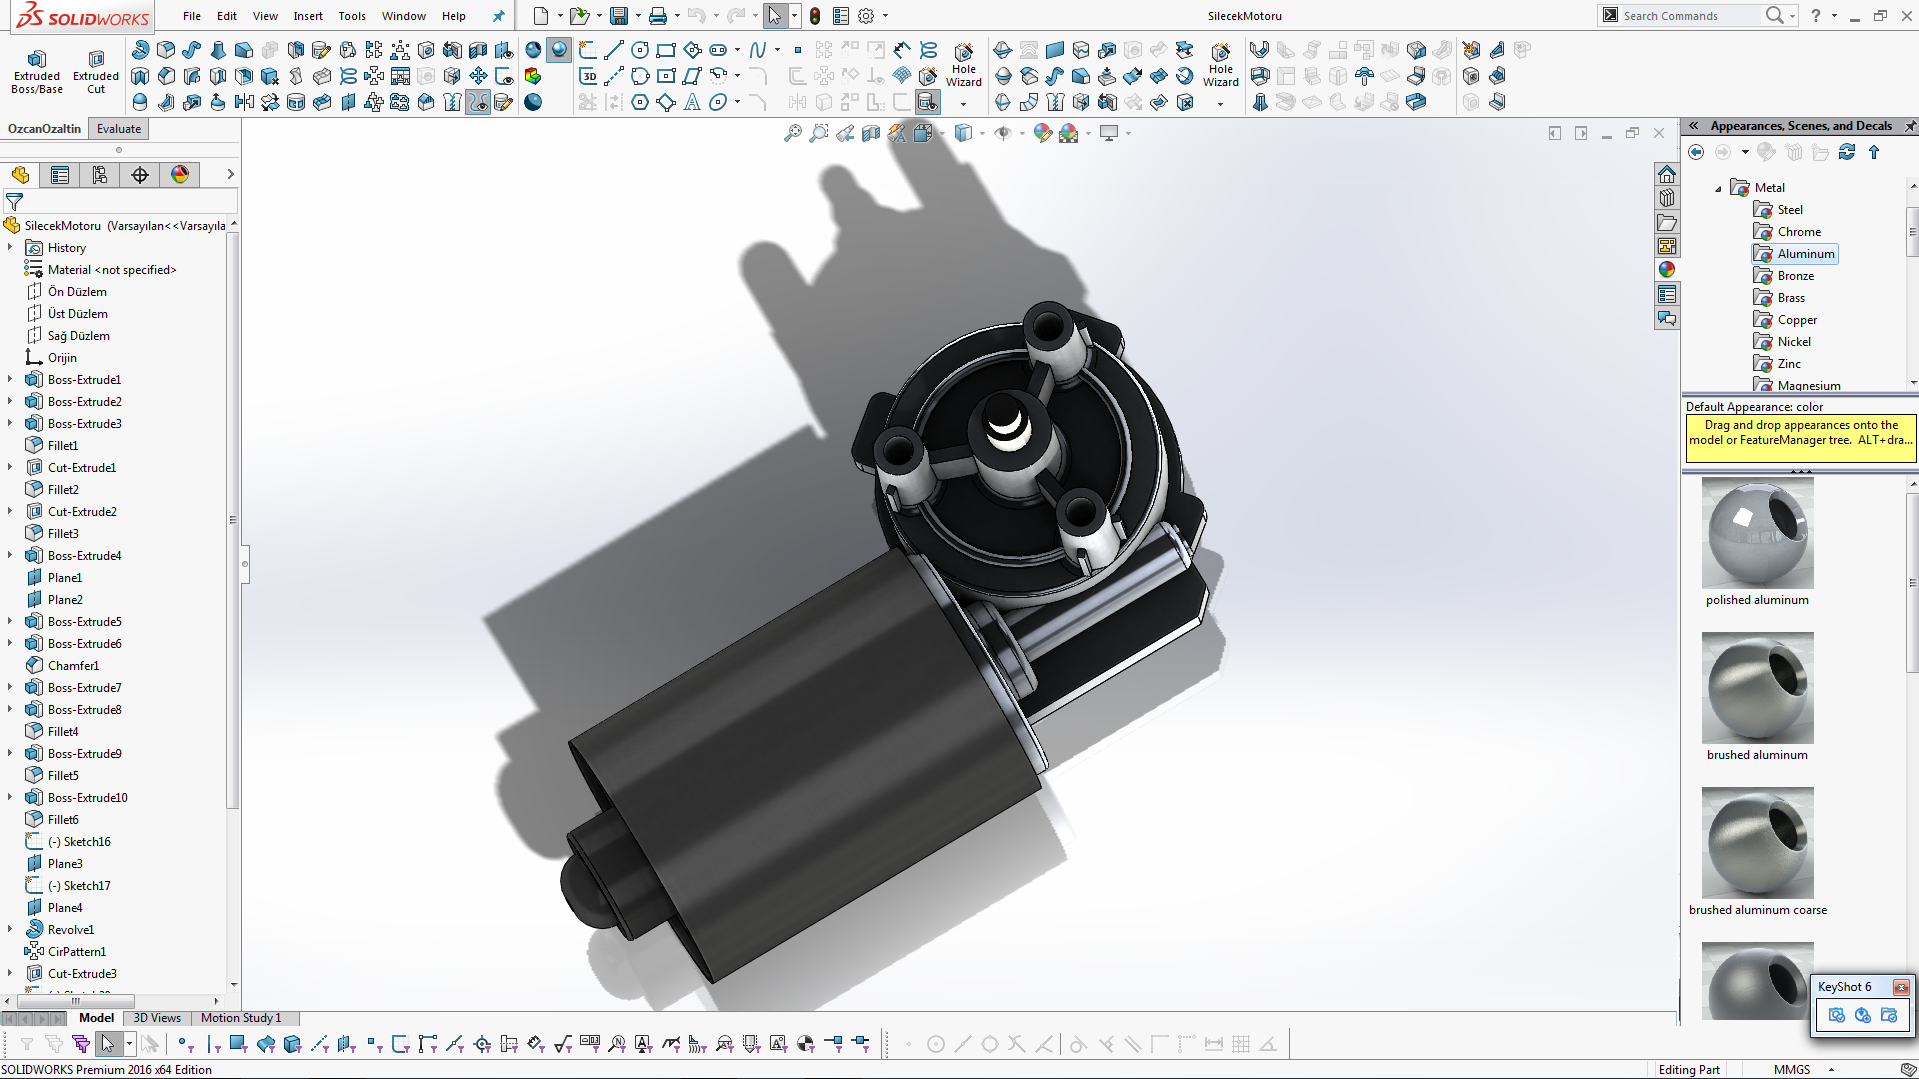Open the Hole Wizard tool
The image size is (1919, 1079).
pyautogui.click(x=963, y=66)
